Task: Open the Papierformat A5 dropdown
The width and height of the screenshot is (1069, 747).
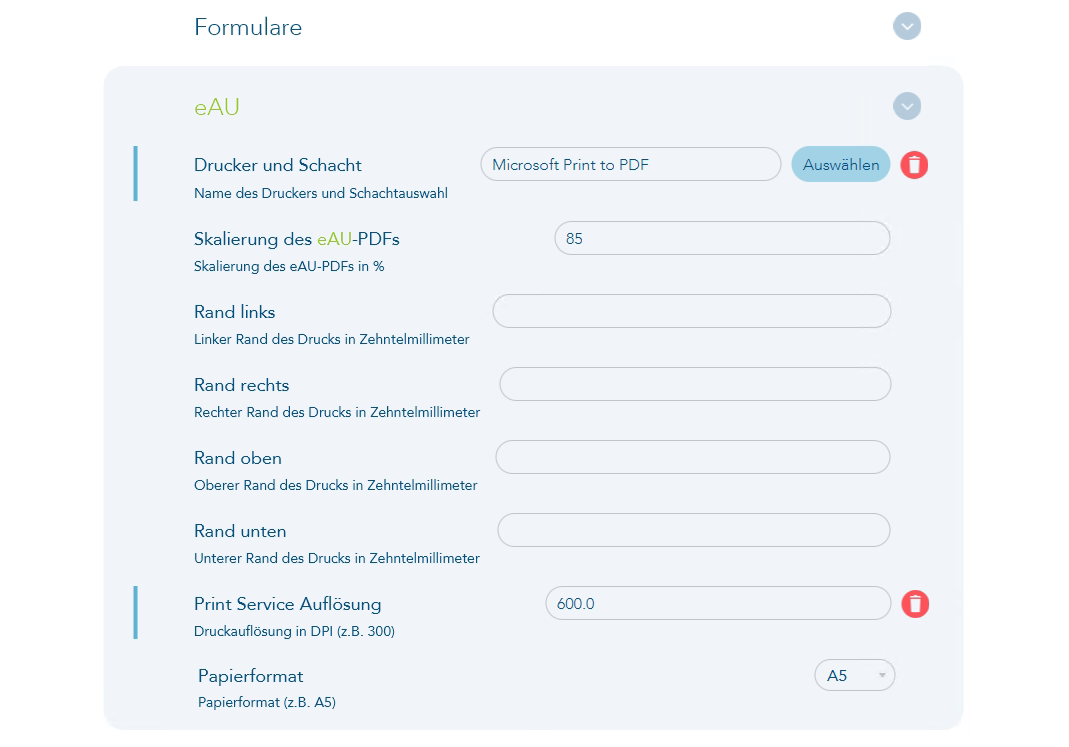Action: tap(854, 676)
